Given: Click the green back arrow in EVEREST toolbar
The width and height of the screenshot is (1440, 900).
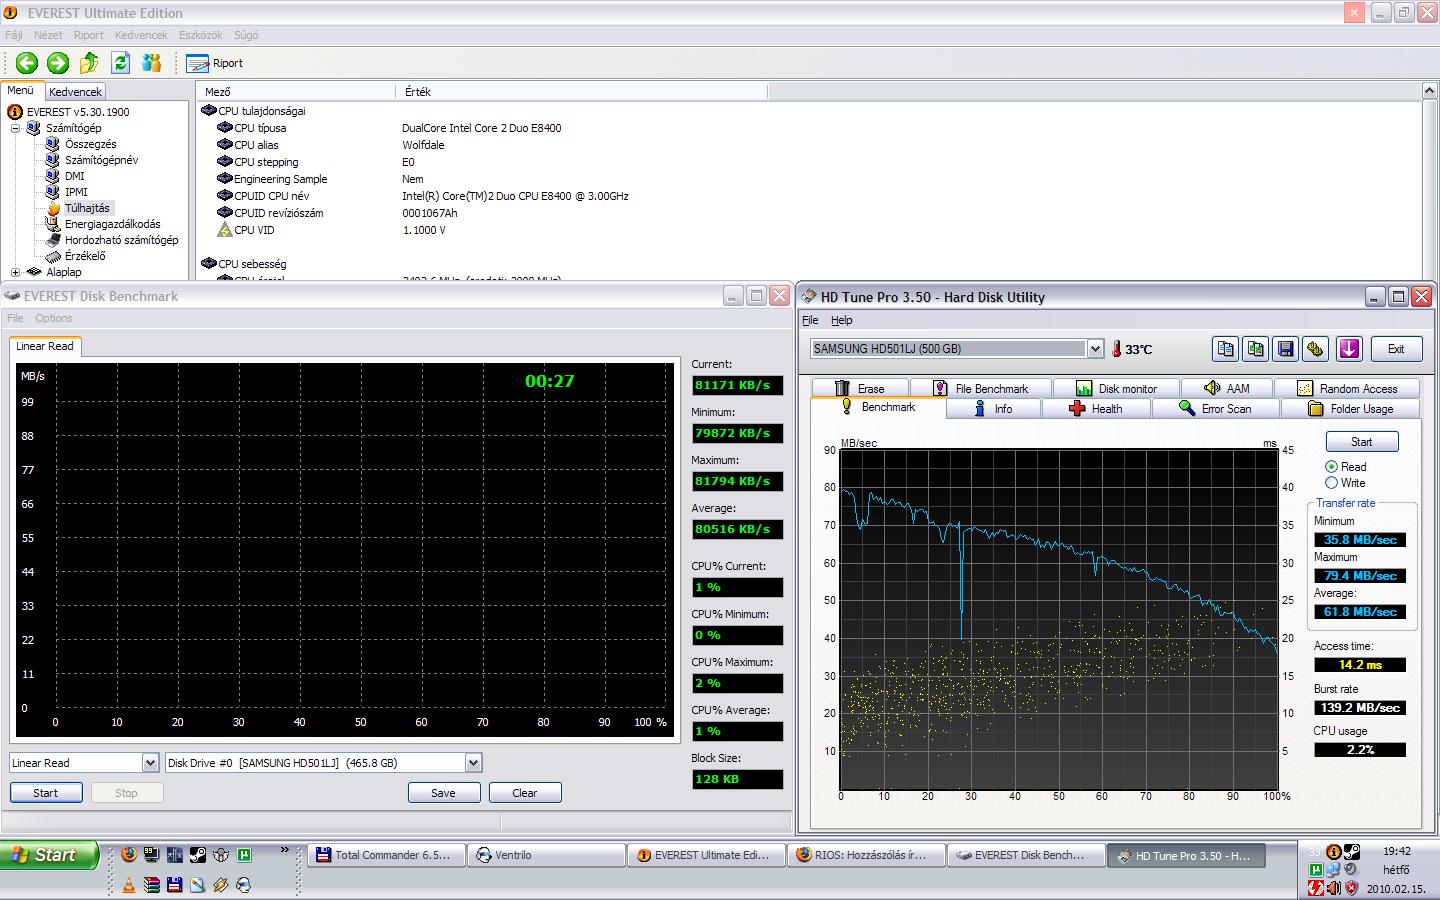Looking at the screenshot, I should tap(27, 63).
